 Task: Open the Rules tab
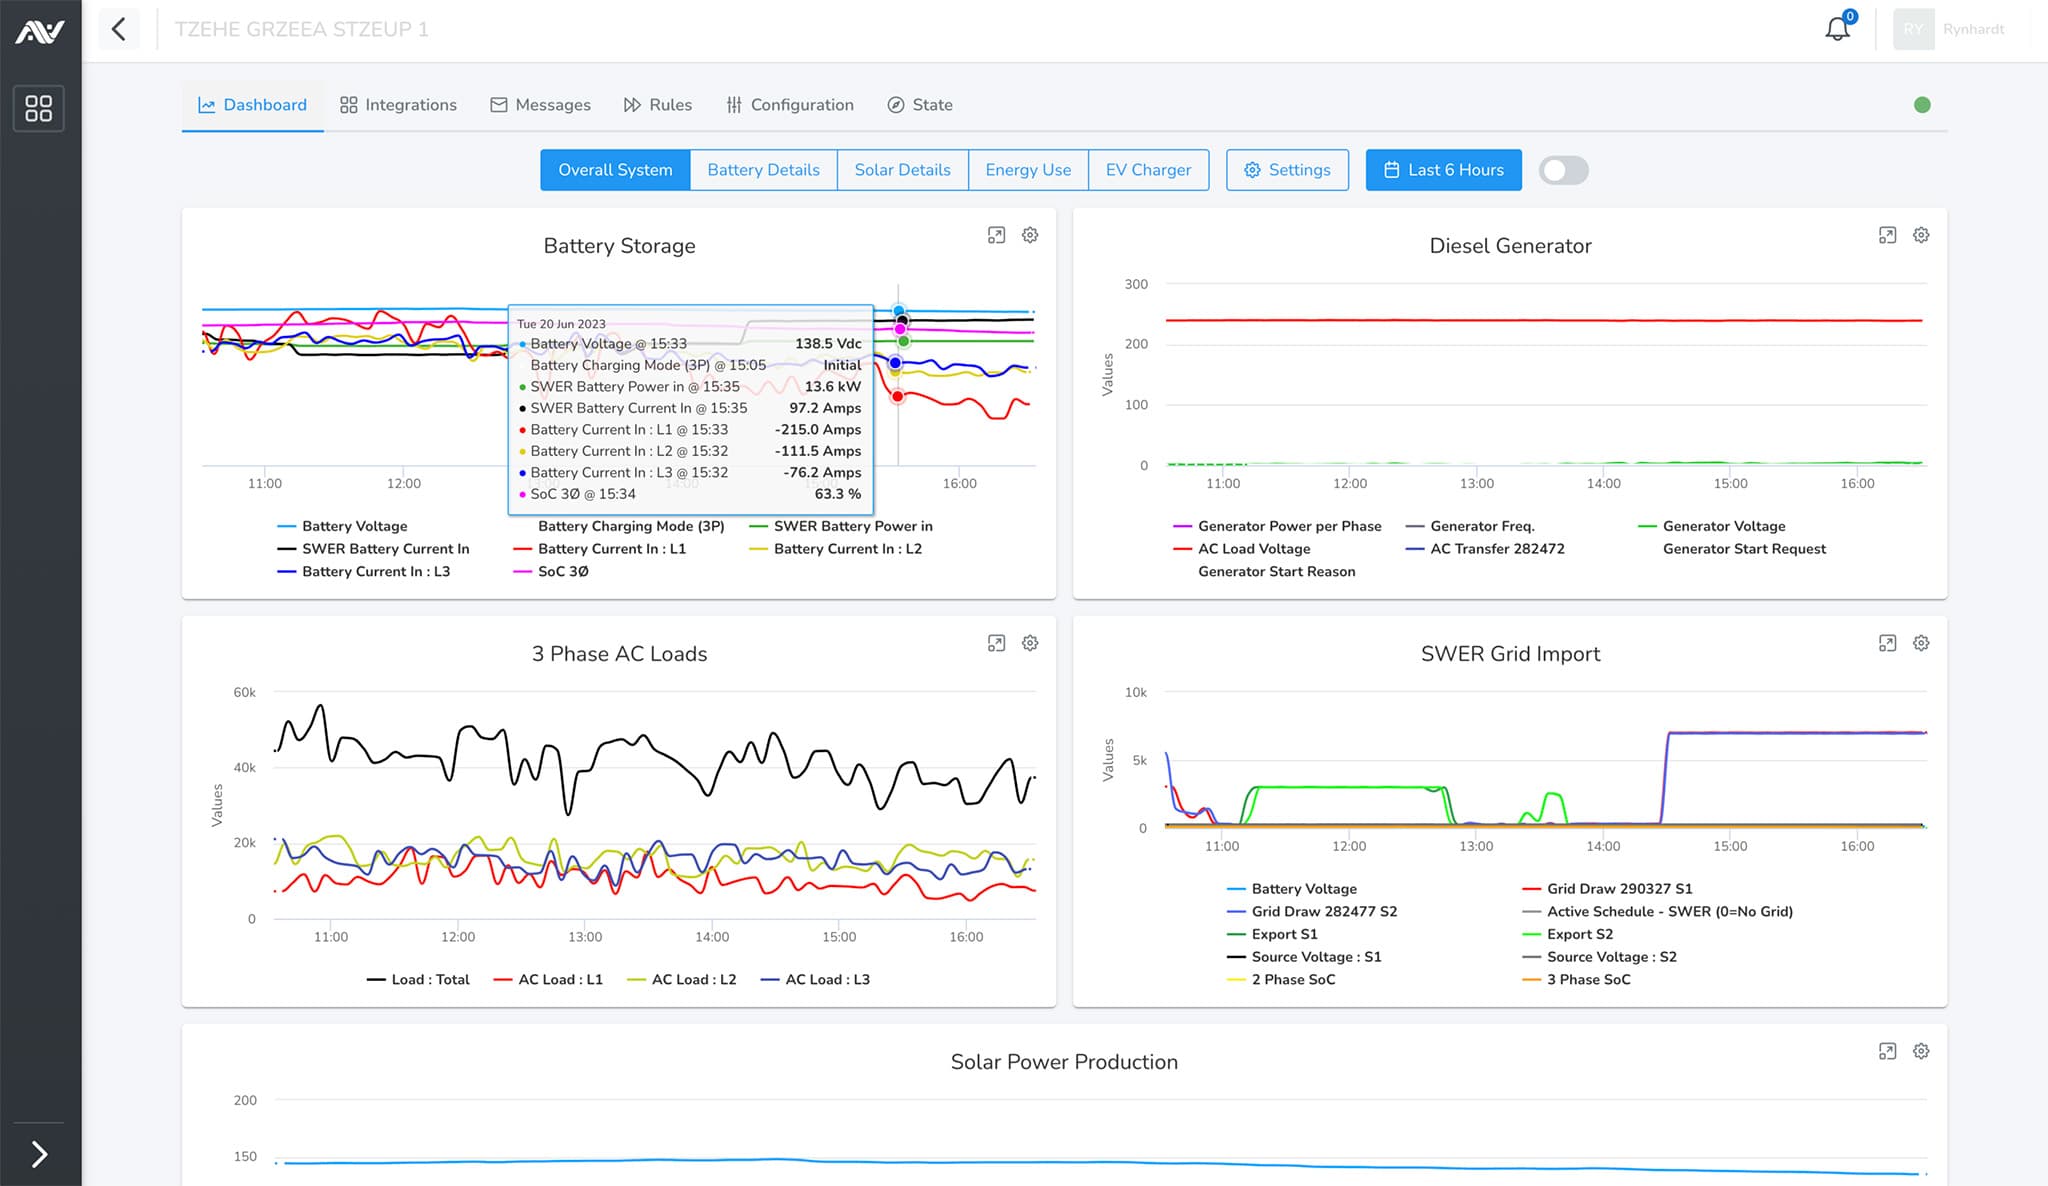(x=658, y=105)
